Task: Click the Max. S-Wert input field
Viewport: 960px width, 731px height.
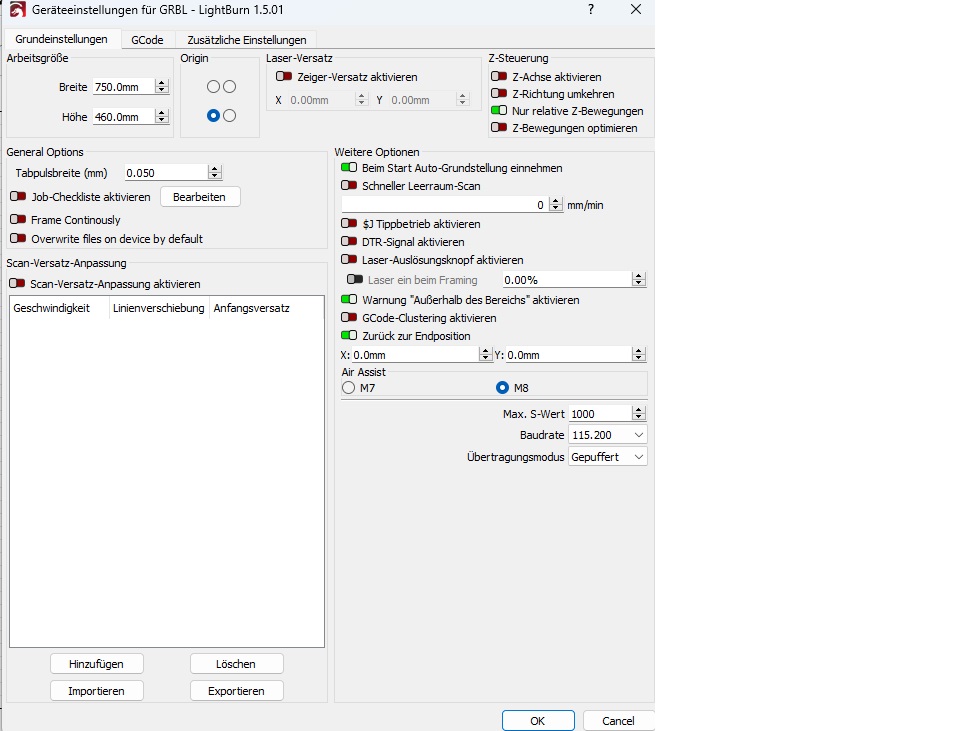Action: 600,414
